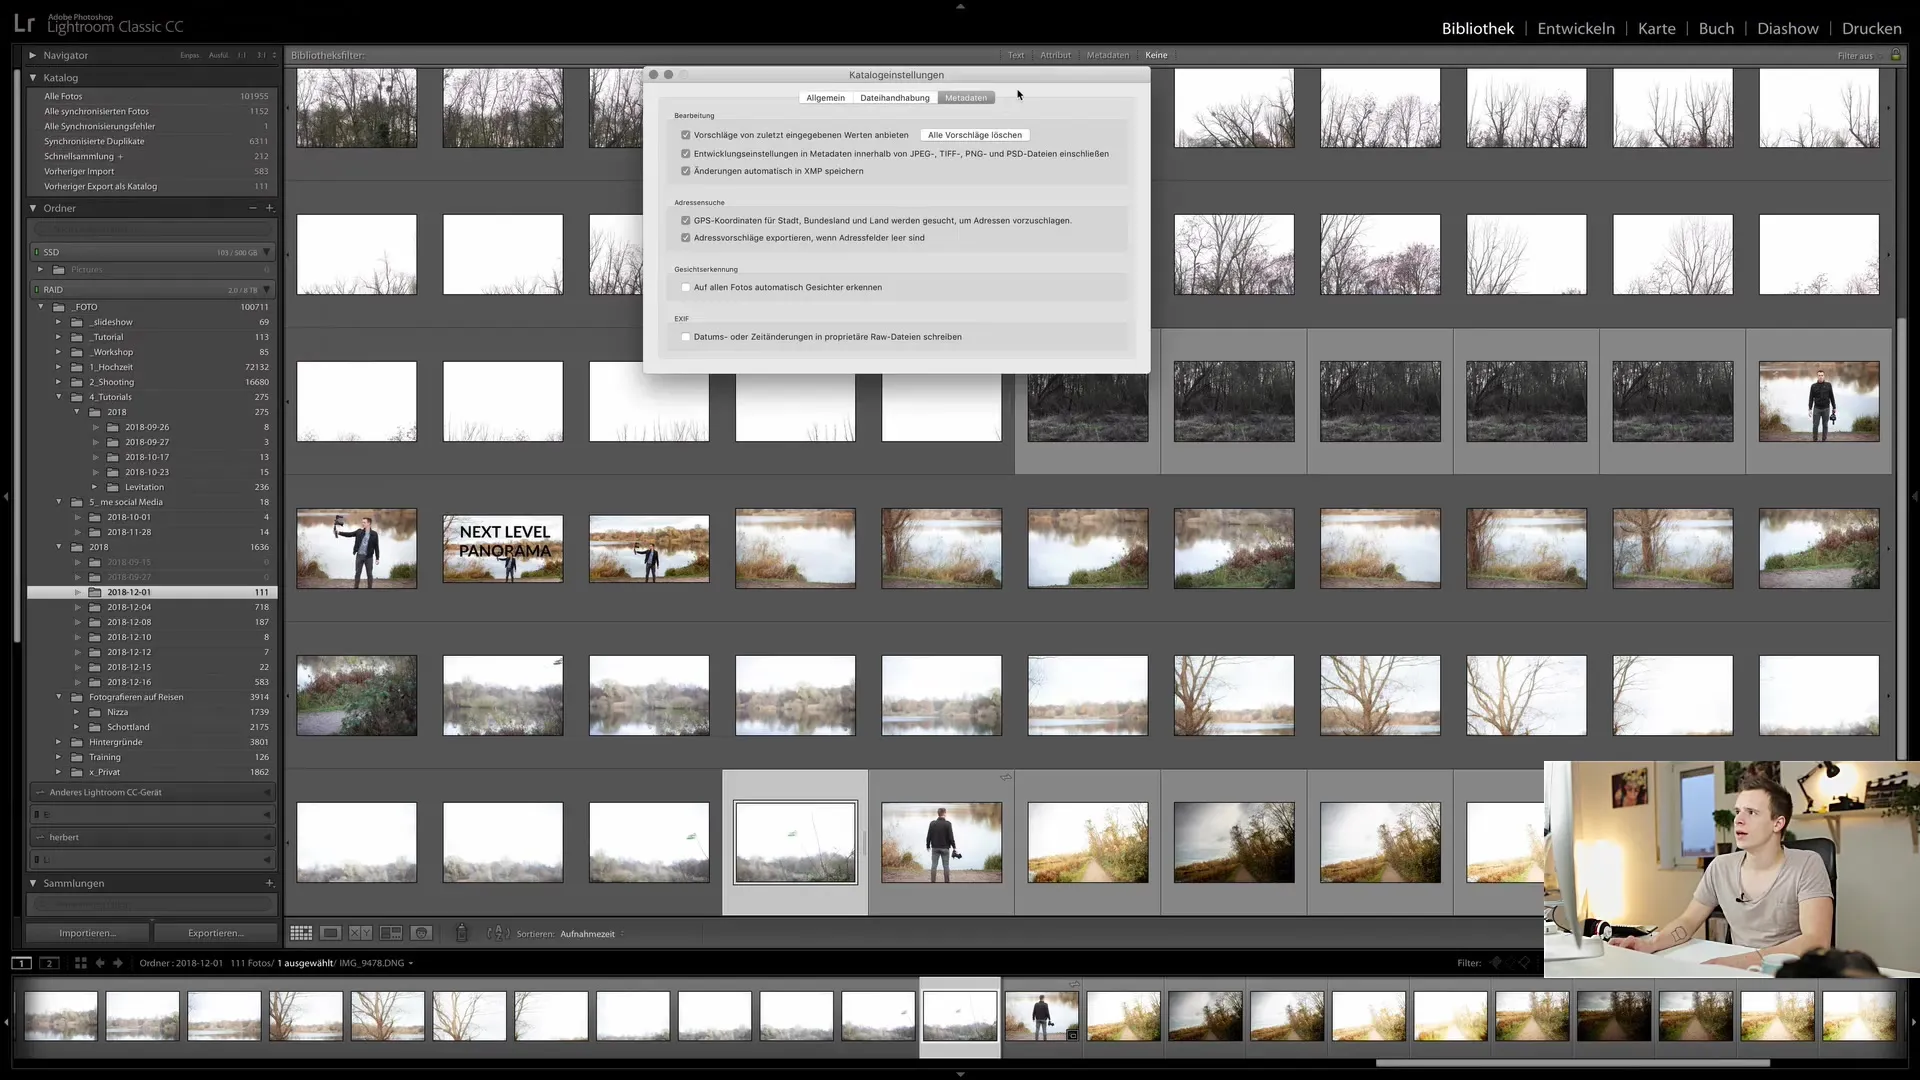Switch to Entwickeln module
Screen dimensions: 1920x1080
click(1576, 28)
